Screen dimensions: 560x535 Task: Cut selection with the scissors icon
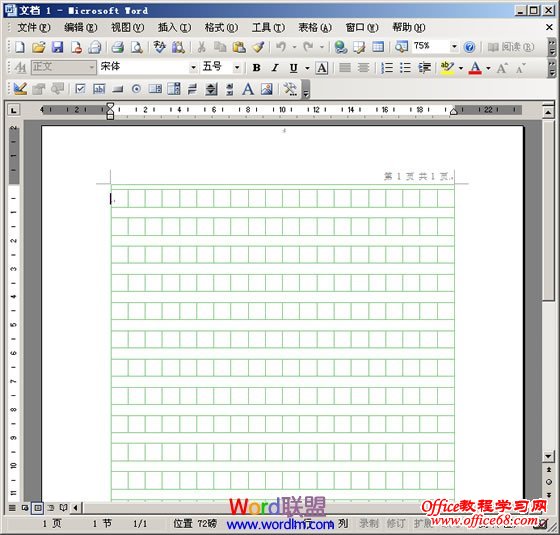click(x=201, y=47)
